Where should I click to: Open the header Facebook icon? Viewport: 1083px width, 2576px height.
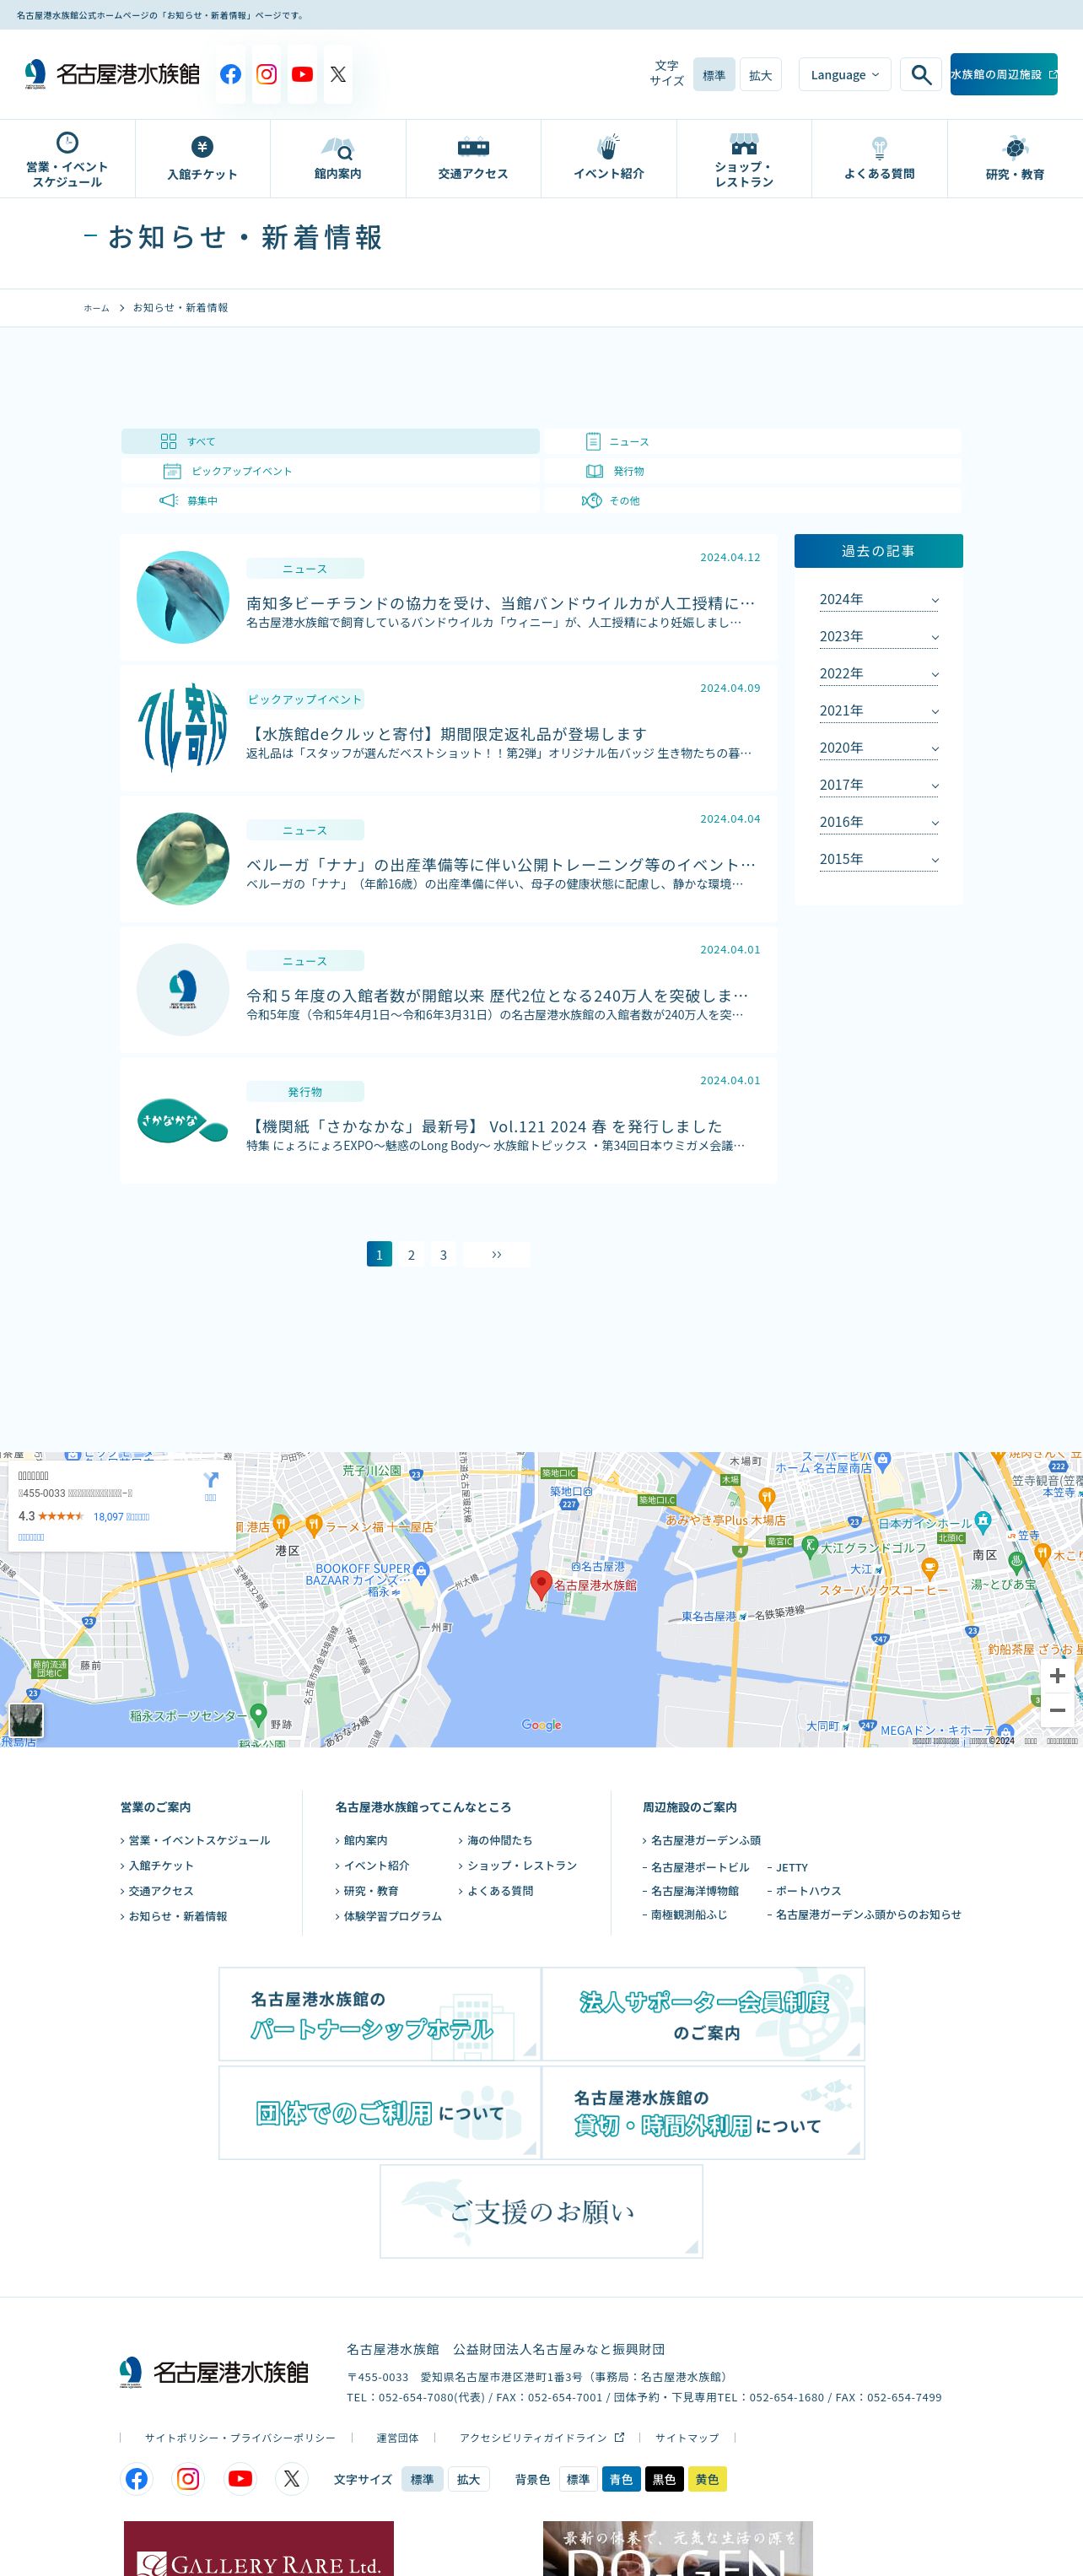[x=230, y=74]
